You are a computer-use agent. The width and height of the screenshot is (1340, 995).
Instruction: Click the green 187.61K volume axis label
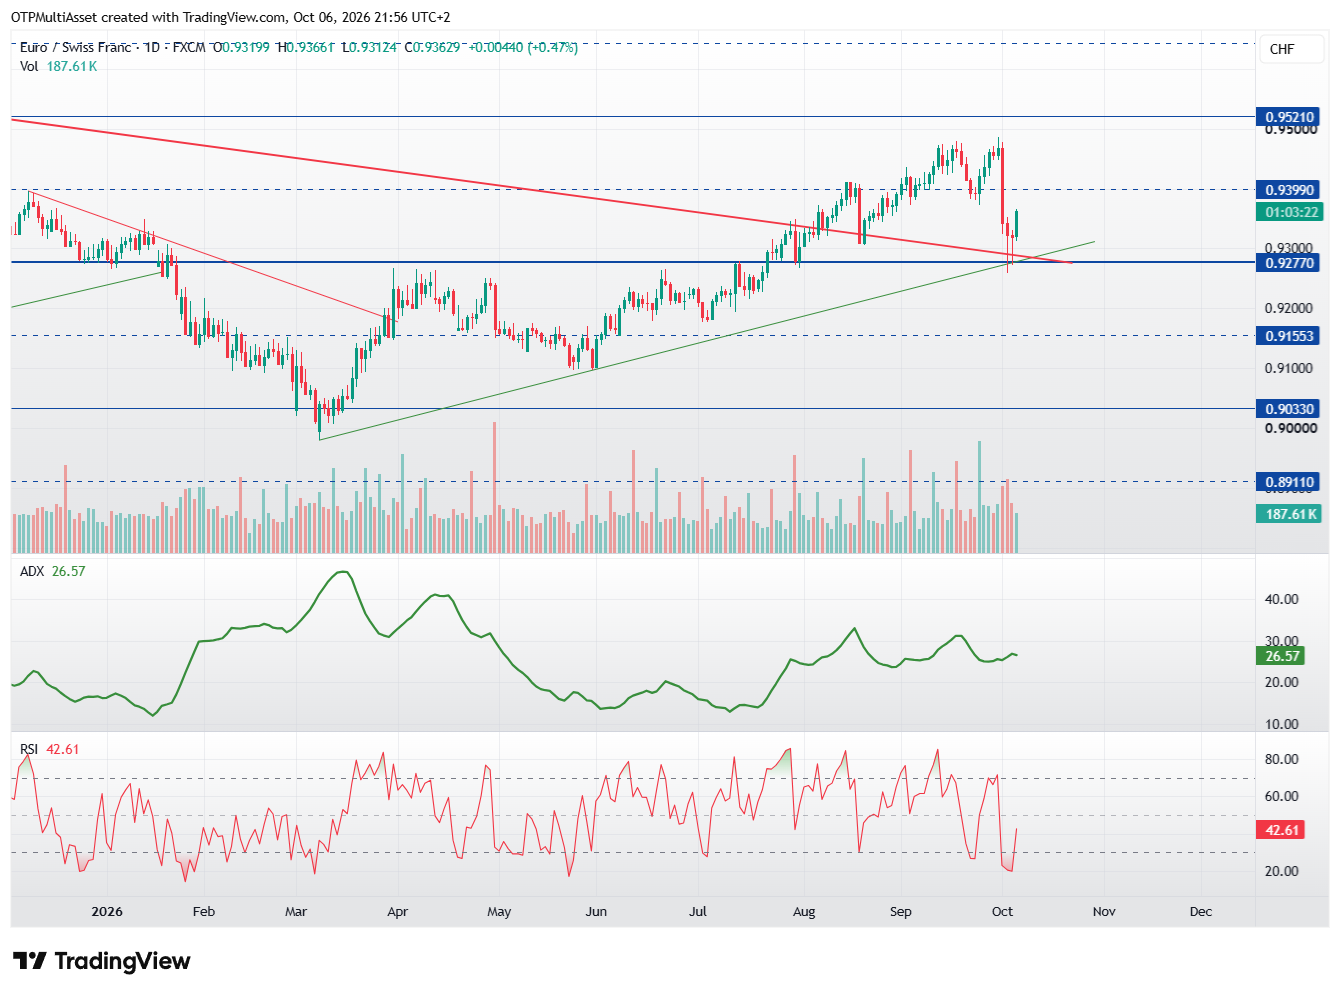click(1291, 514)
